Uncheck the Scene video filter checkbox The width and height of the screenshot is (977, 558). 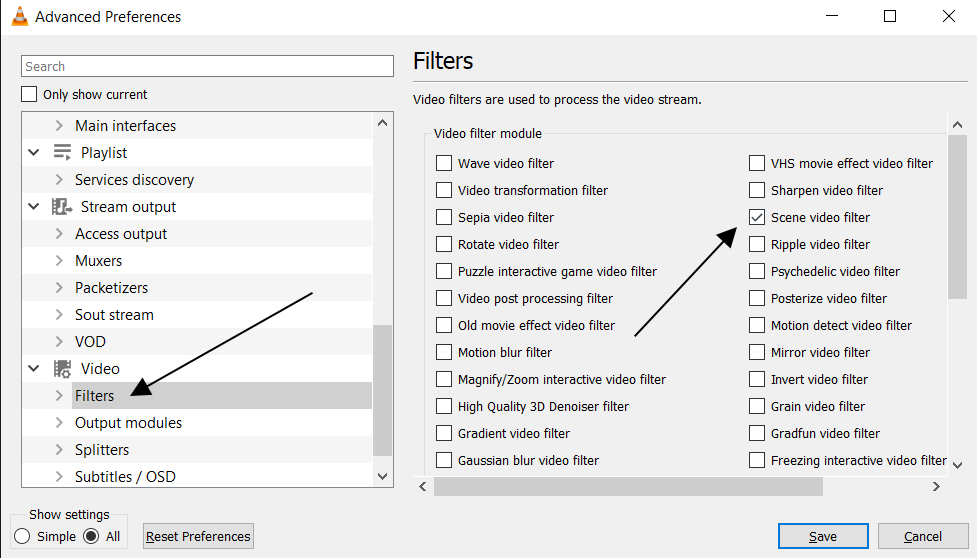pos(757,218)
